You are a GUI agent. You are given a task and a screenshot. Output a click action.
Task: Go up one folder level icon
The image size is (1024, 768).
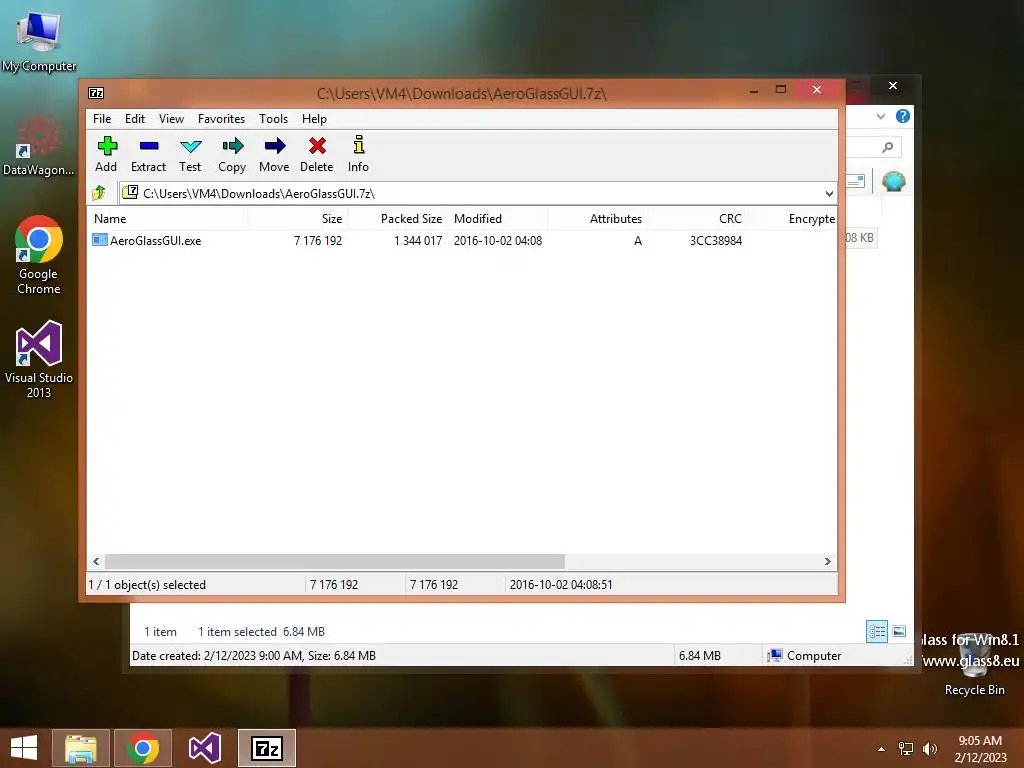[x=99, y=193]
